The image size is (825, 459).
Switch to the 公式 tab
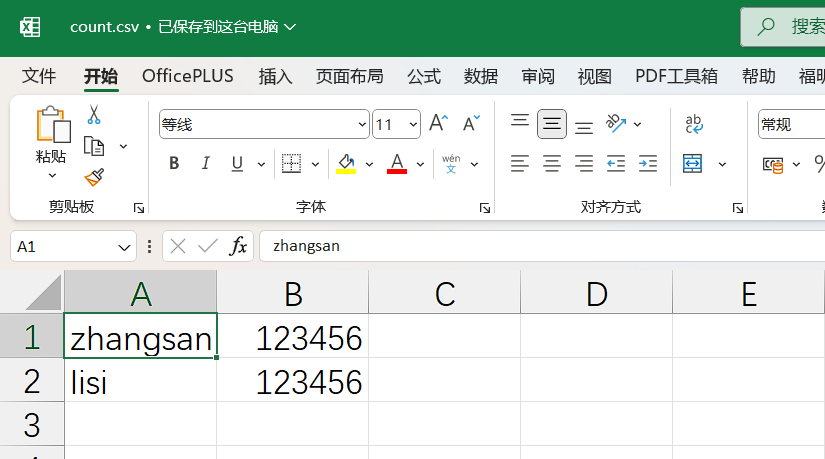[x=424, y=76]
